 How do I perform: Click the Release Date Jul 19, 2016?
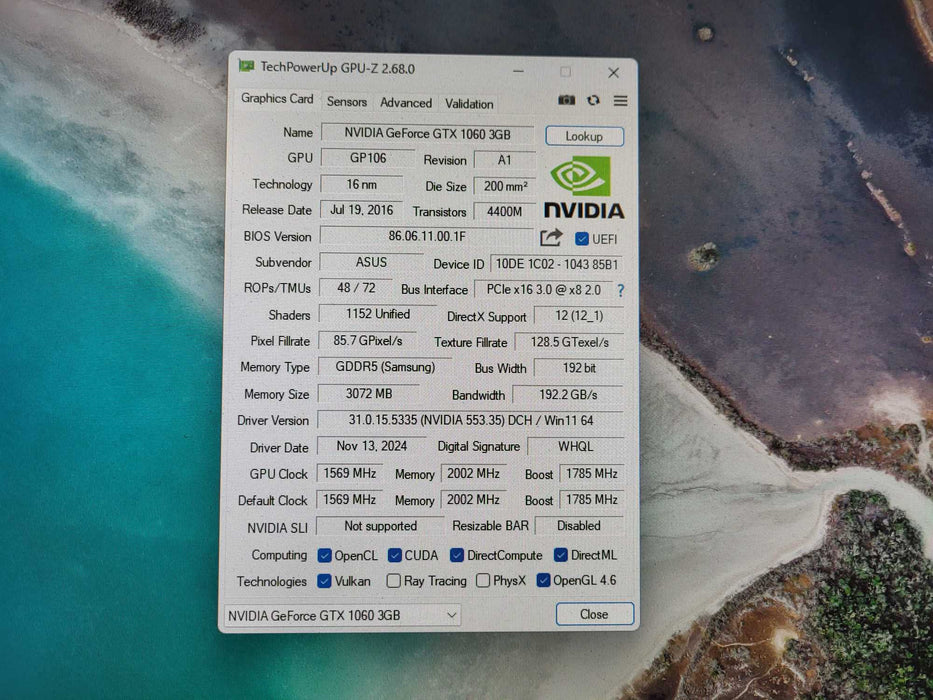361,210
